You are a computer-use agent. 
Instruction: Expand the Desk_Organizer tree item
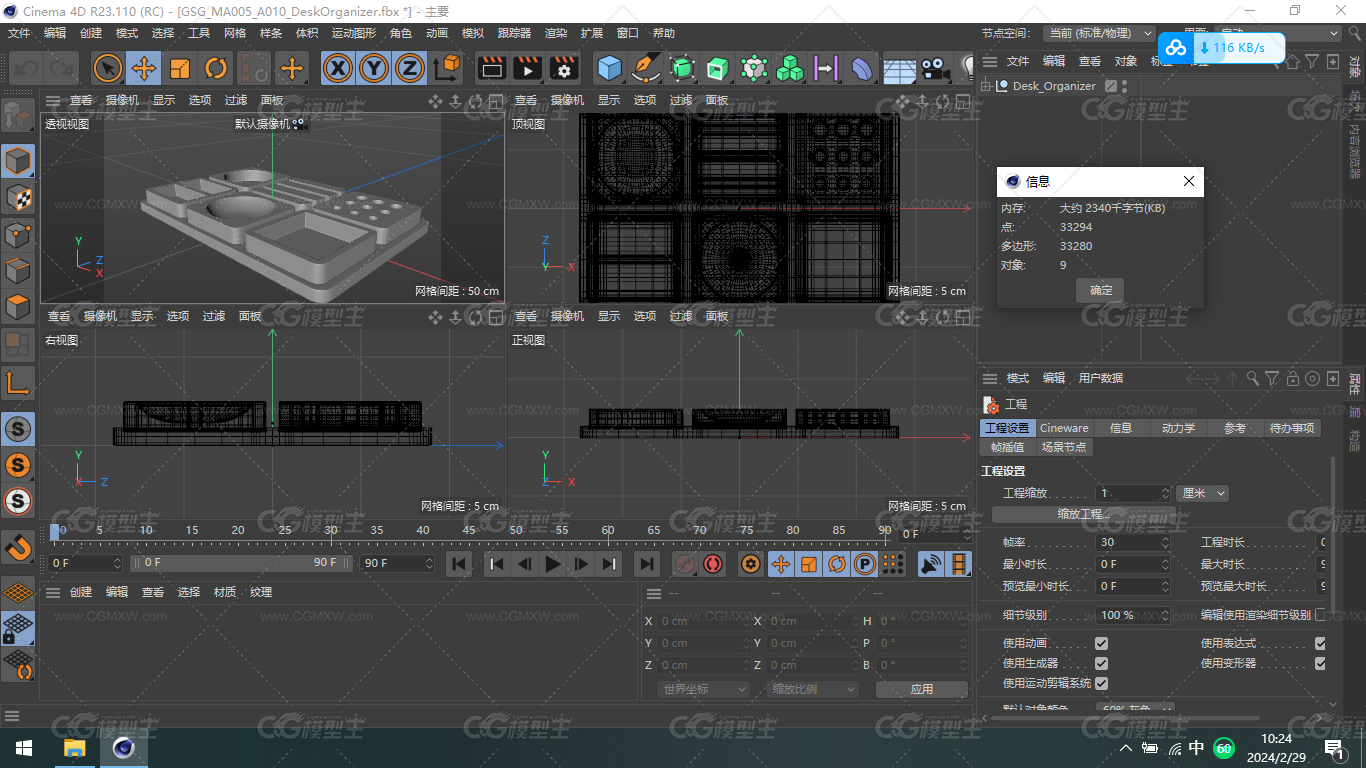click(986, 86)
